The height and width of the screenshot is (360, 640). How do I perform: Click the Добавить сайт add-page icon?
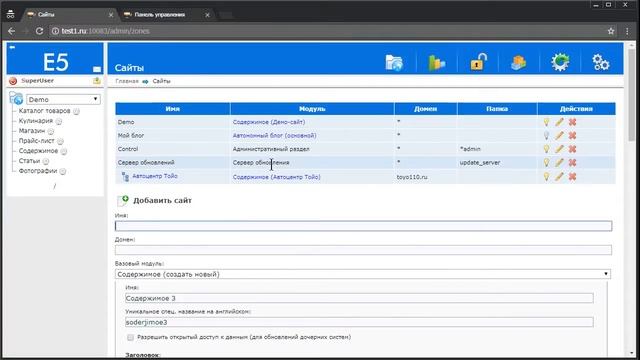click(x=123, y=200)
